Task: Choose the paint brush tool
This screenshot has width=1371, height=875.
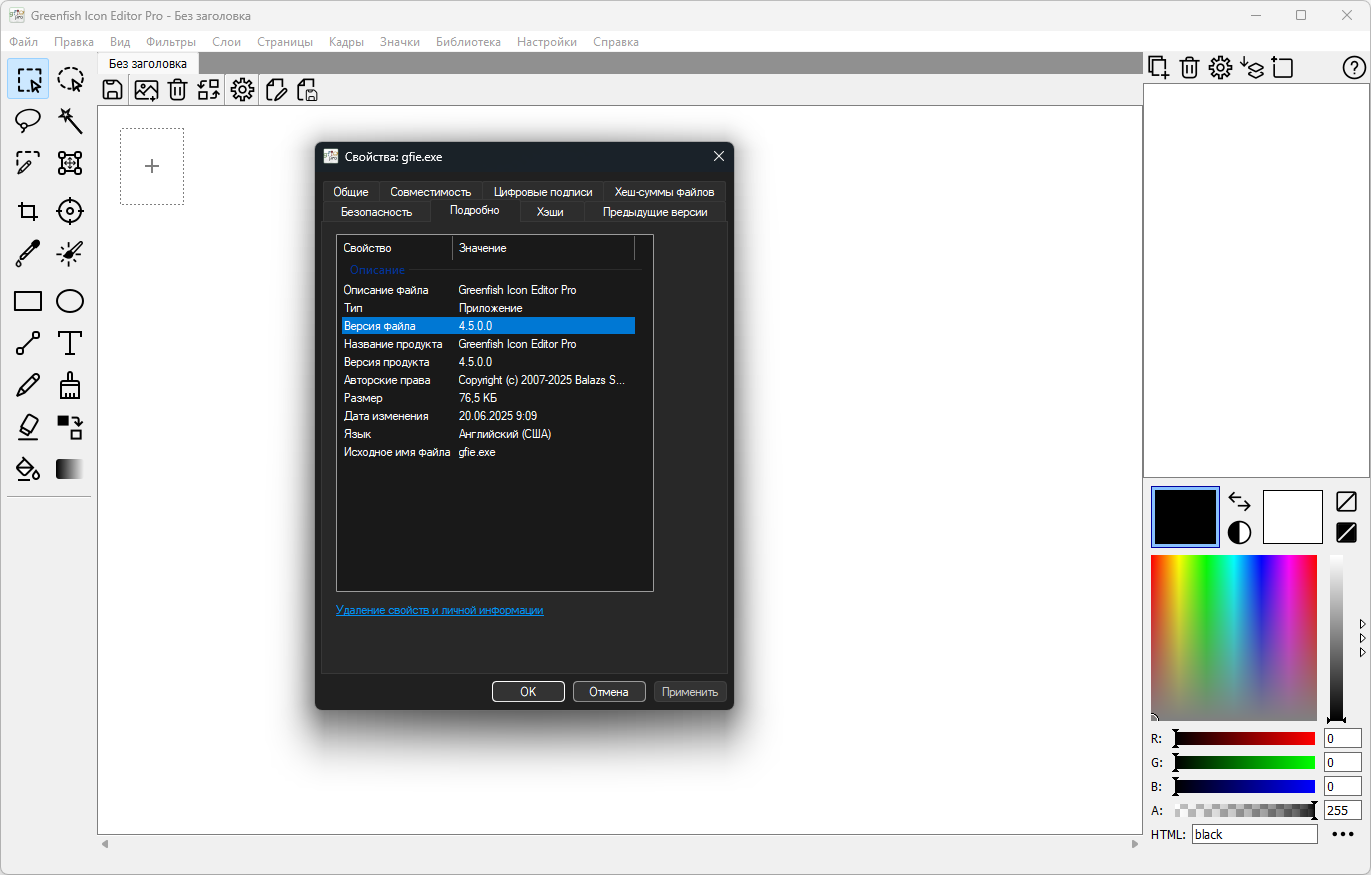Action: [70, 385]
